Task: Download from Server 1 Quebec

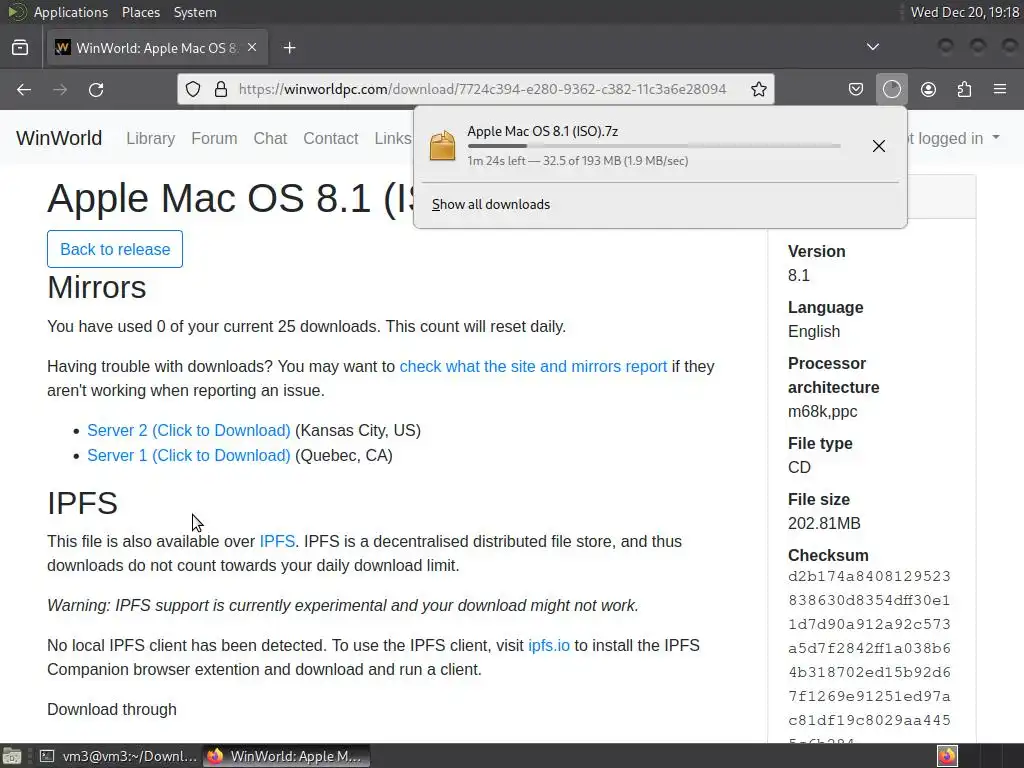Action: coord(189,455)
